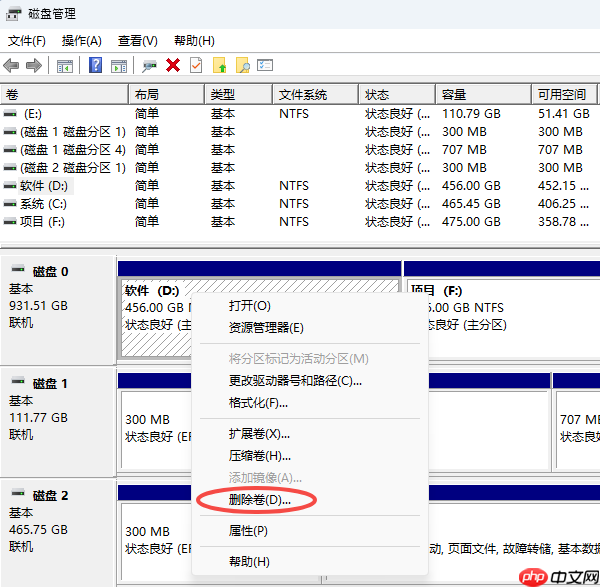Select the 系统 (C:) volume name

pyautogui.click(x=43, y=204)
